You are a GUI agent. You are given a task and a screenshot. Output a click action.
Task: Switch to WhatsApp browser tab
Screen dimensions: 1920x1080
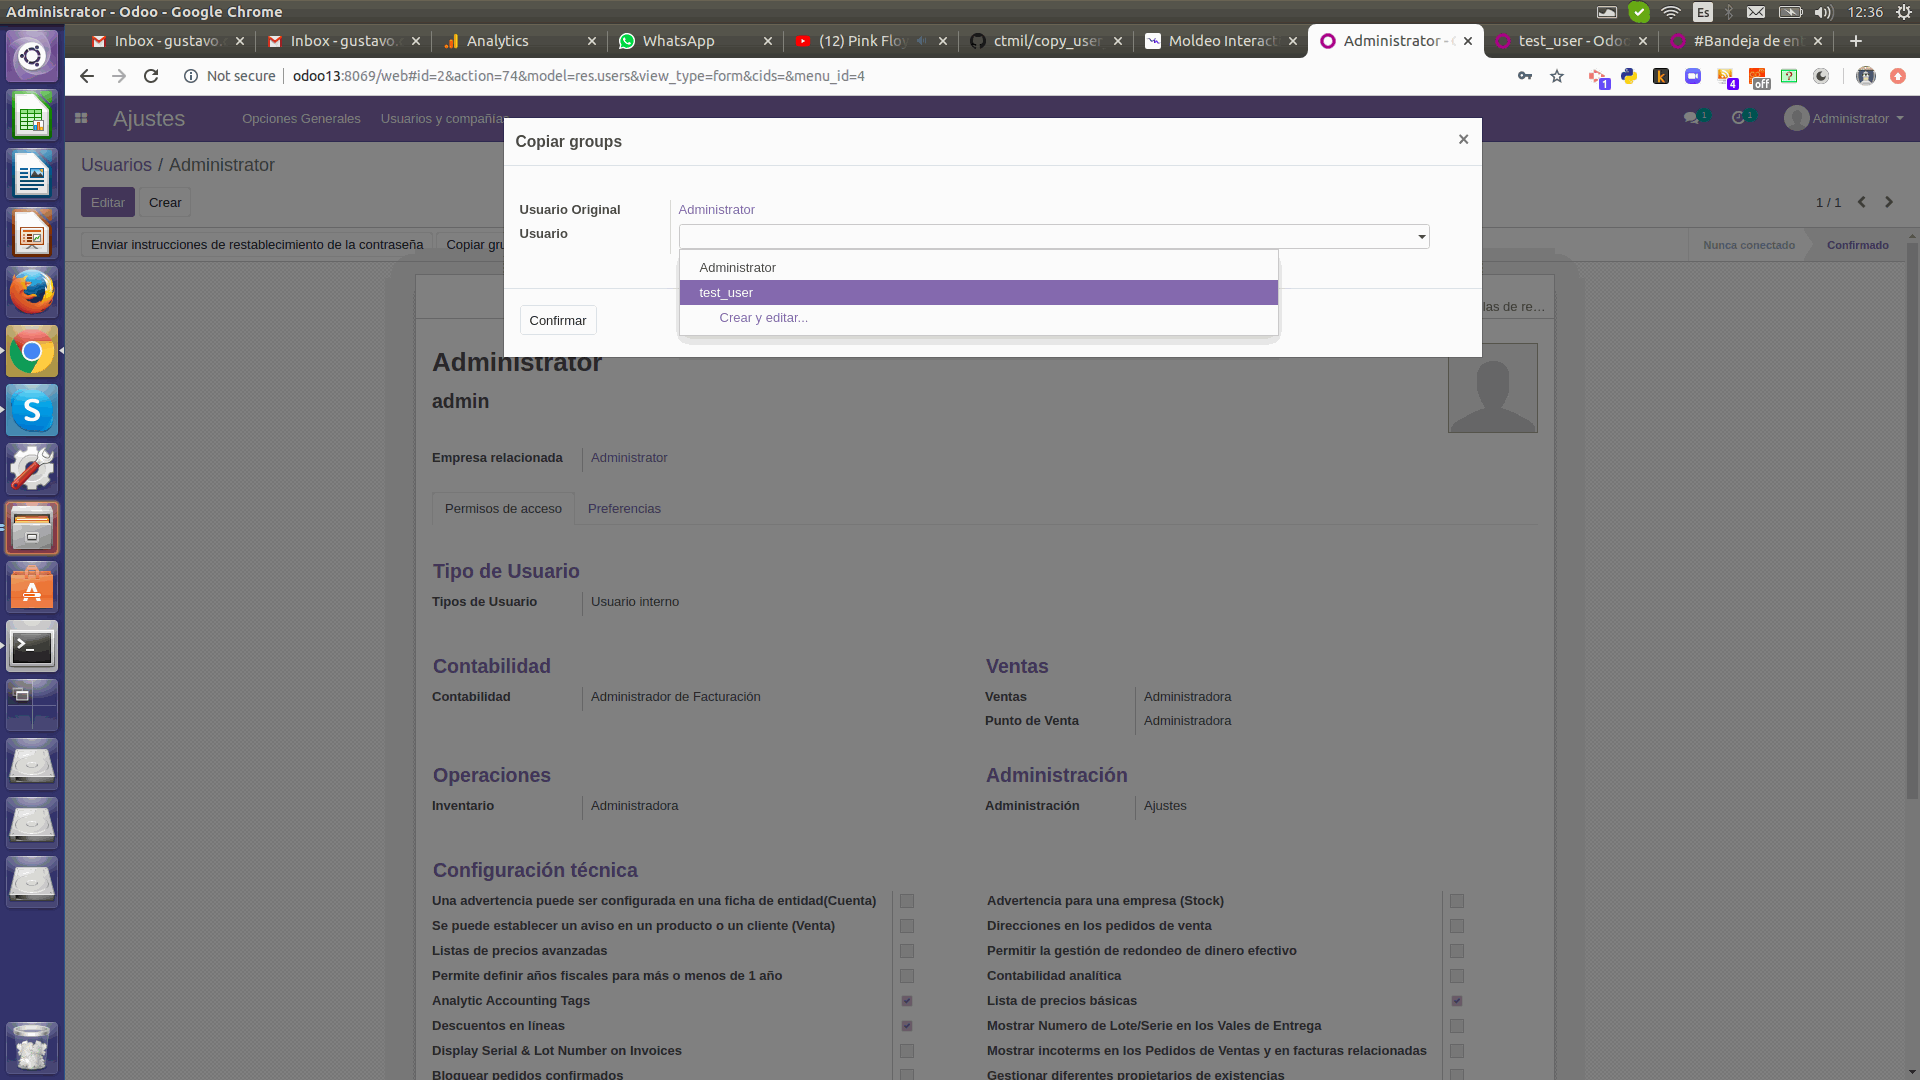(x=695, y=41)
